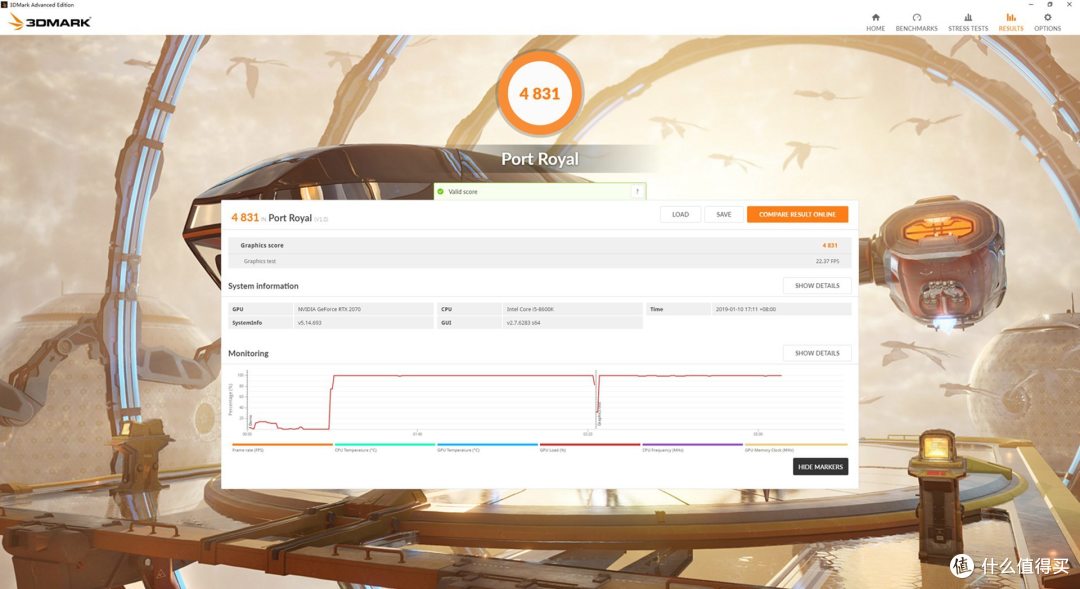
Task: Go to the Benchmarks tab
Action: 916,22
